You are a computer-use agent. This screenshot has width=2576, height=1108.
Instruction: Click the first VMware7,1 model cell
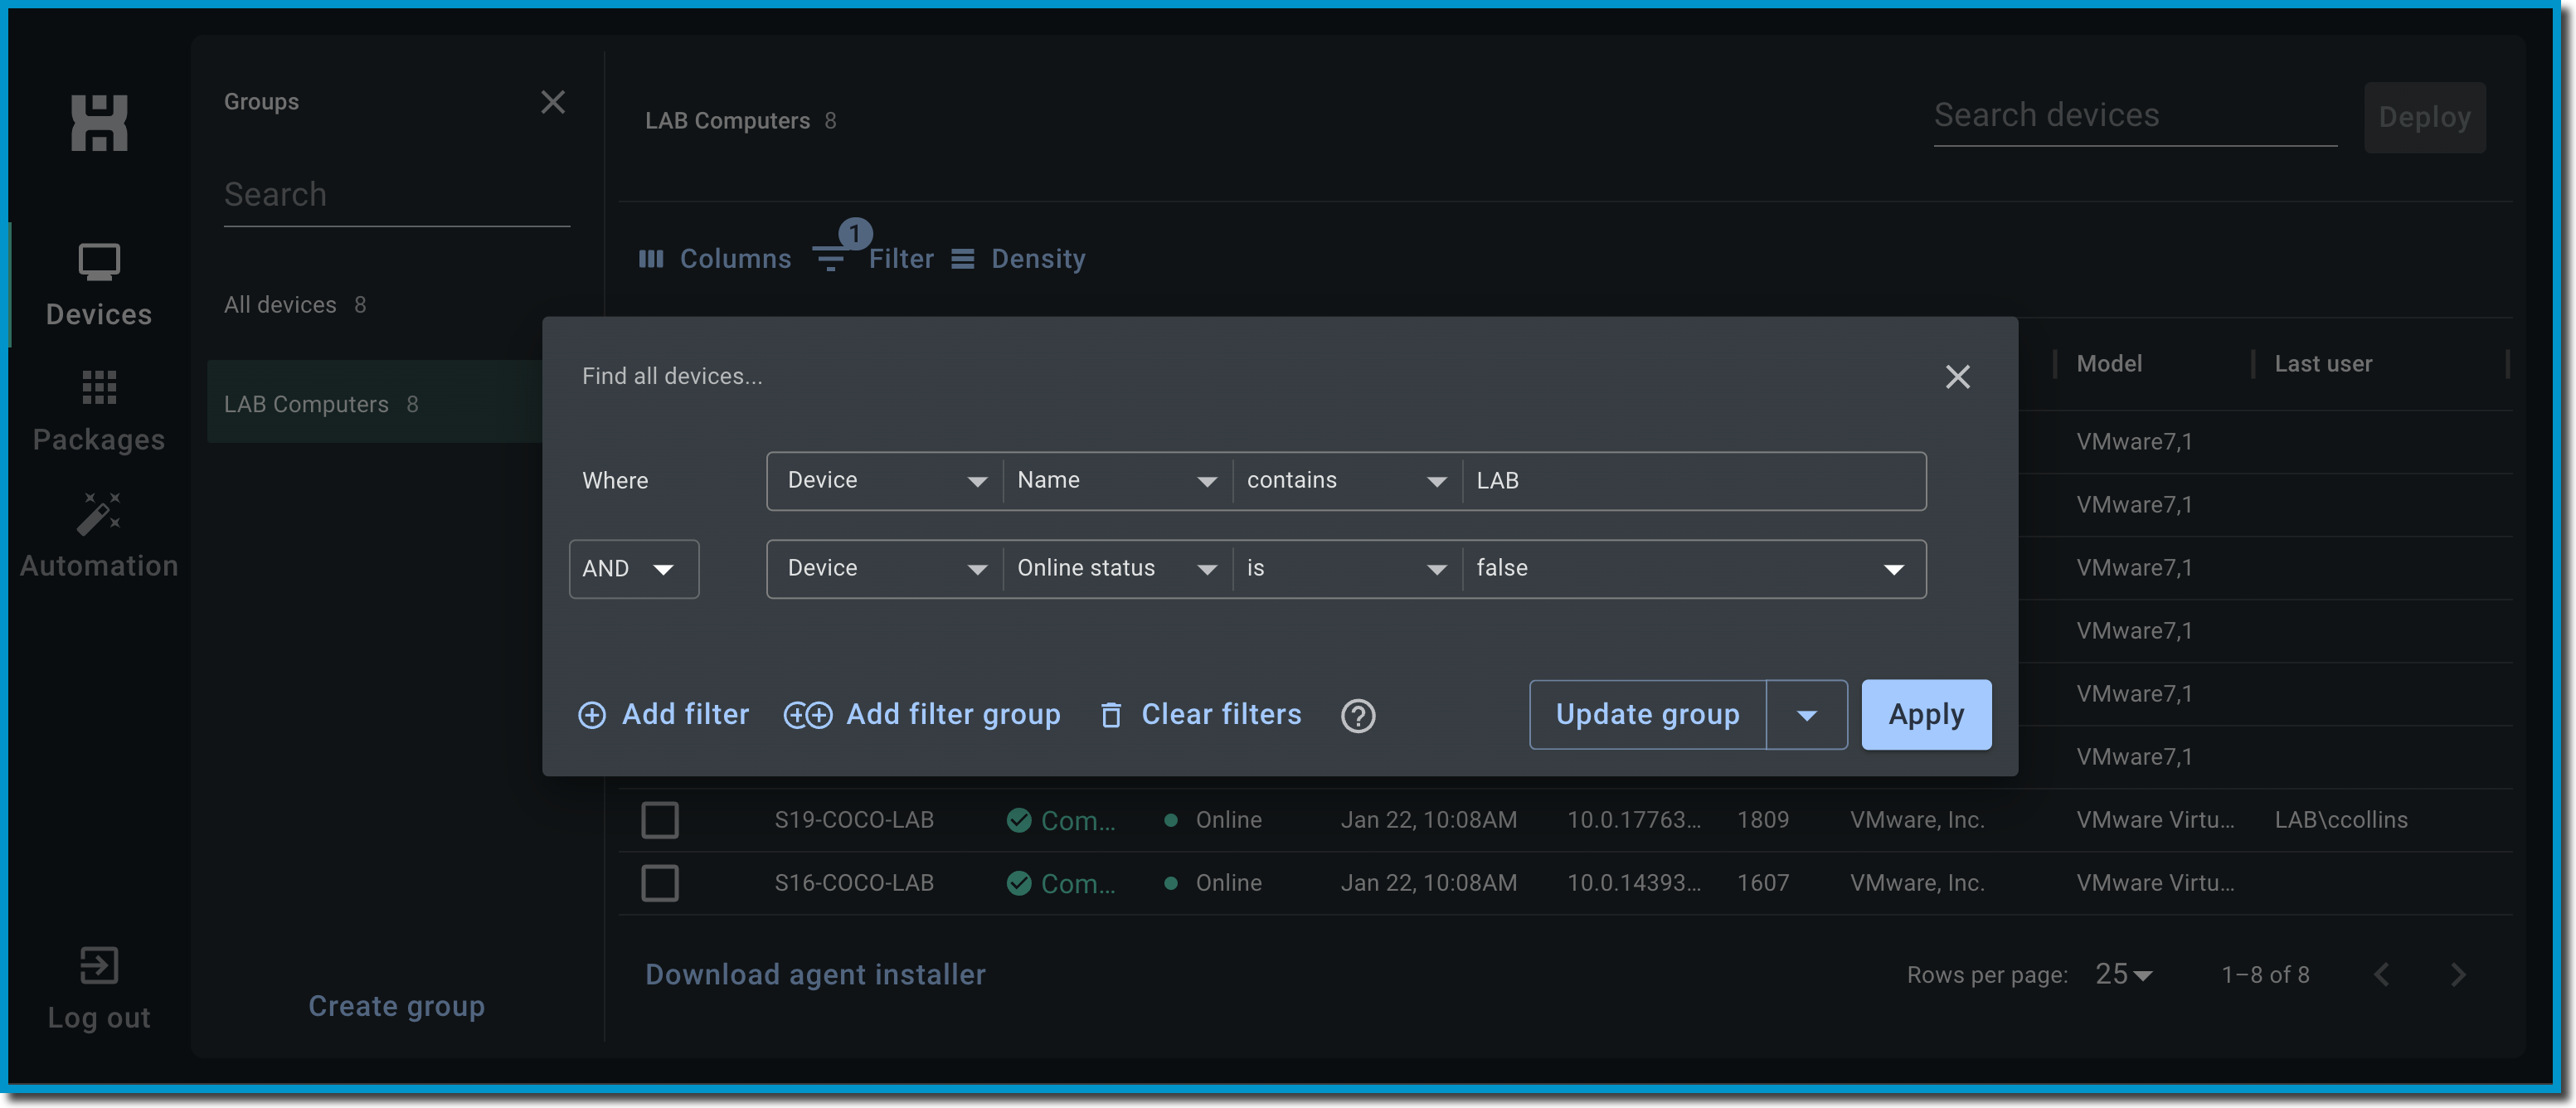pyautogui.click(x=2134, y=442)
